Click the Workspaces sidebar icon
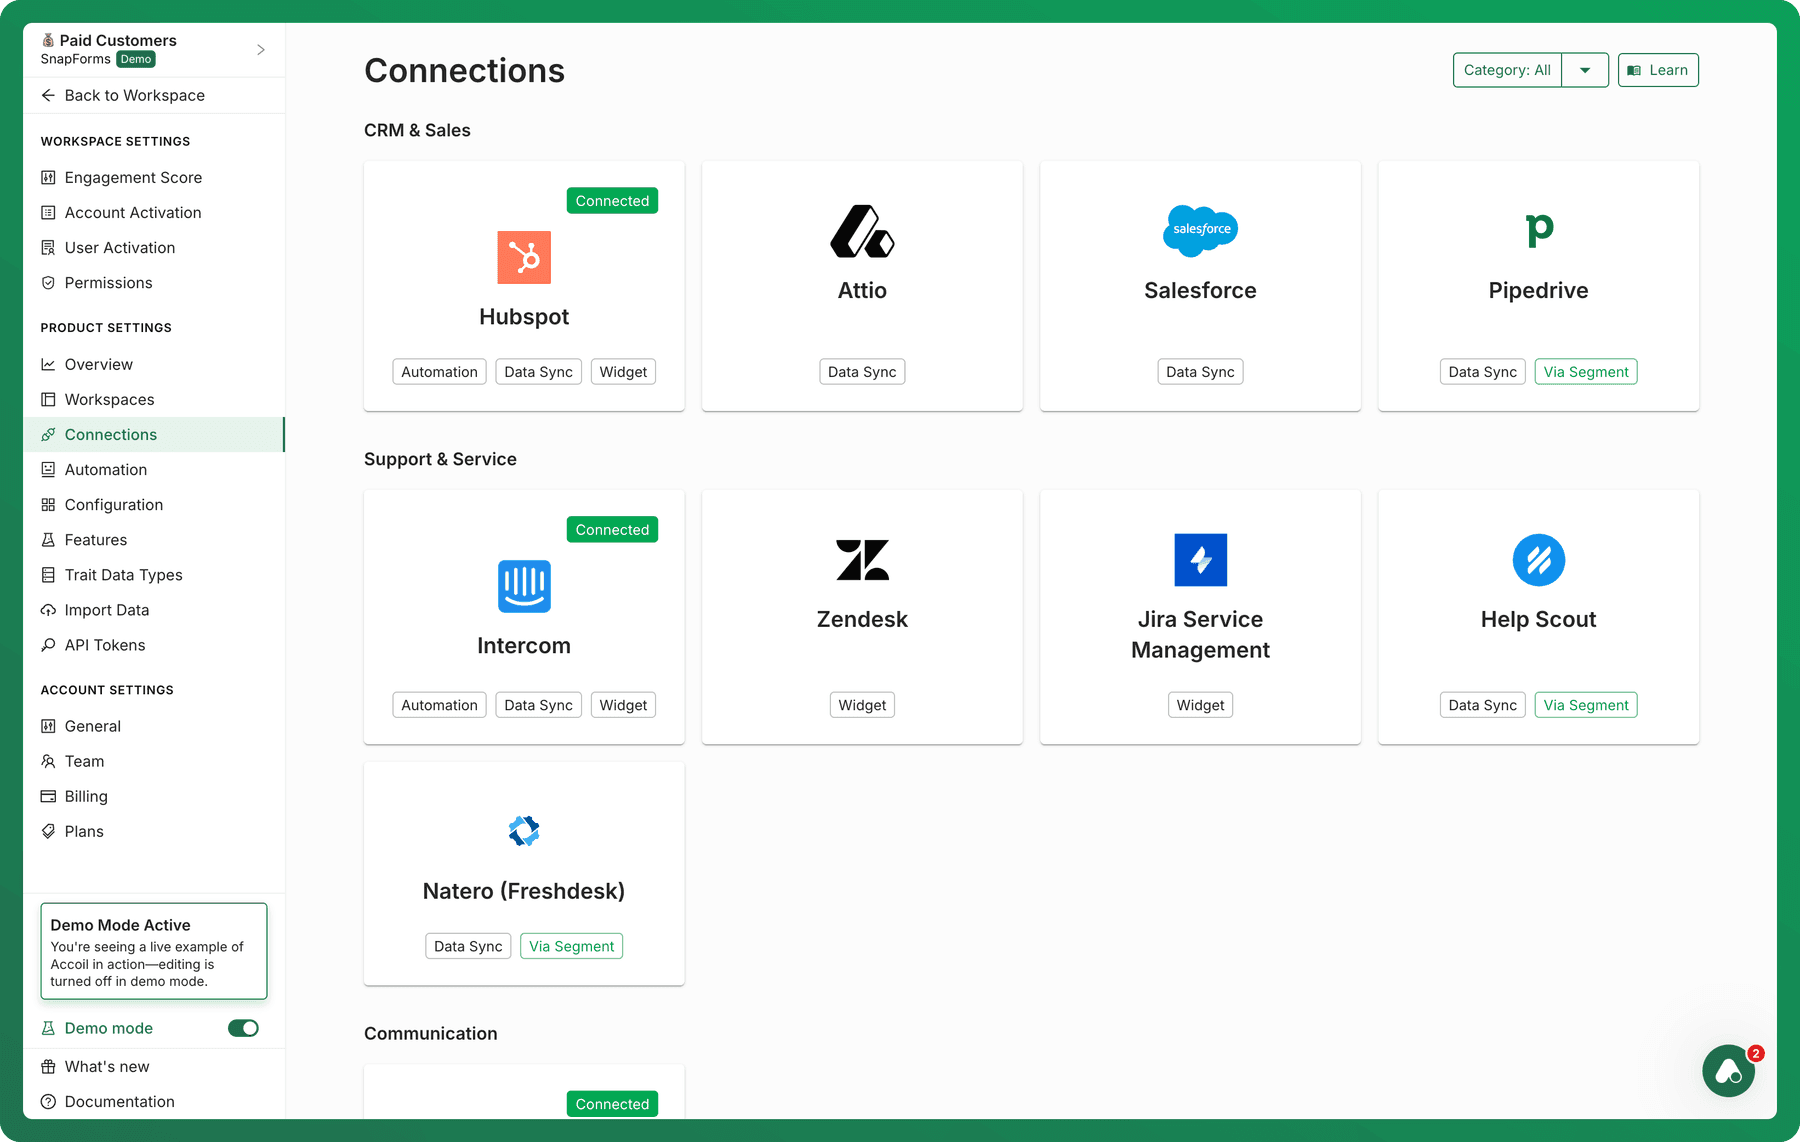Viewport: 1800px width, 1142px height. click(x=48, y=399)
